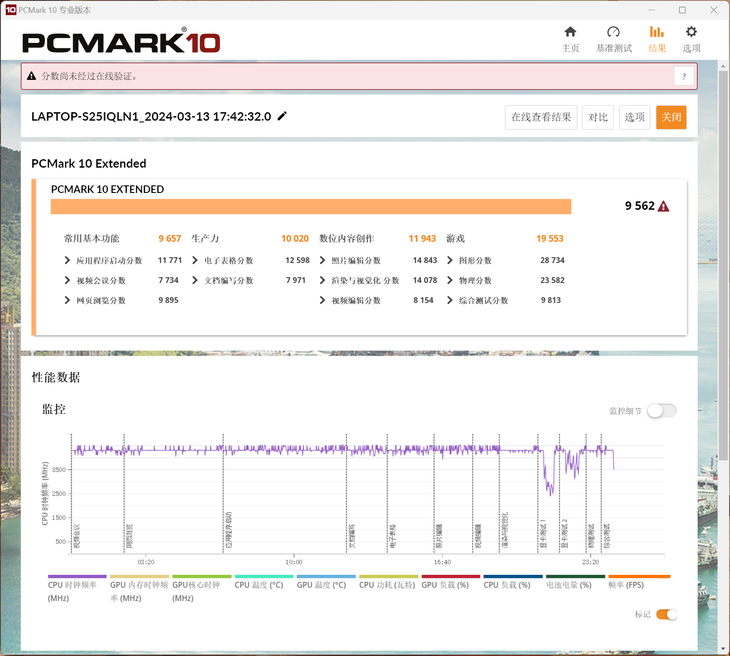Toggle CPU 时钟频率 (MHz) legend series
This screenshot has width=730, height=656.
coord(77,589)
